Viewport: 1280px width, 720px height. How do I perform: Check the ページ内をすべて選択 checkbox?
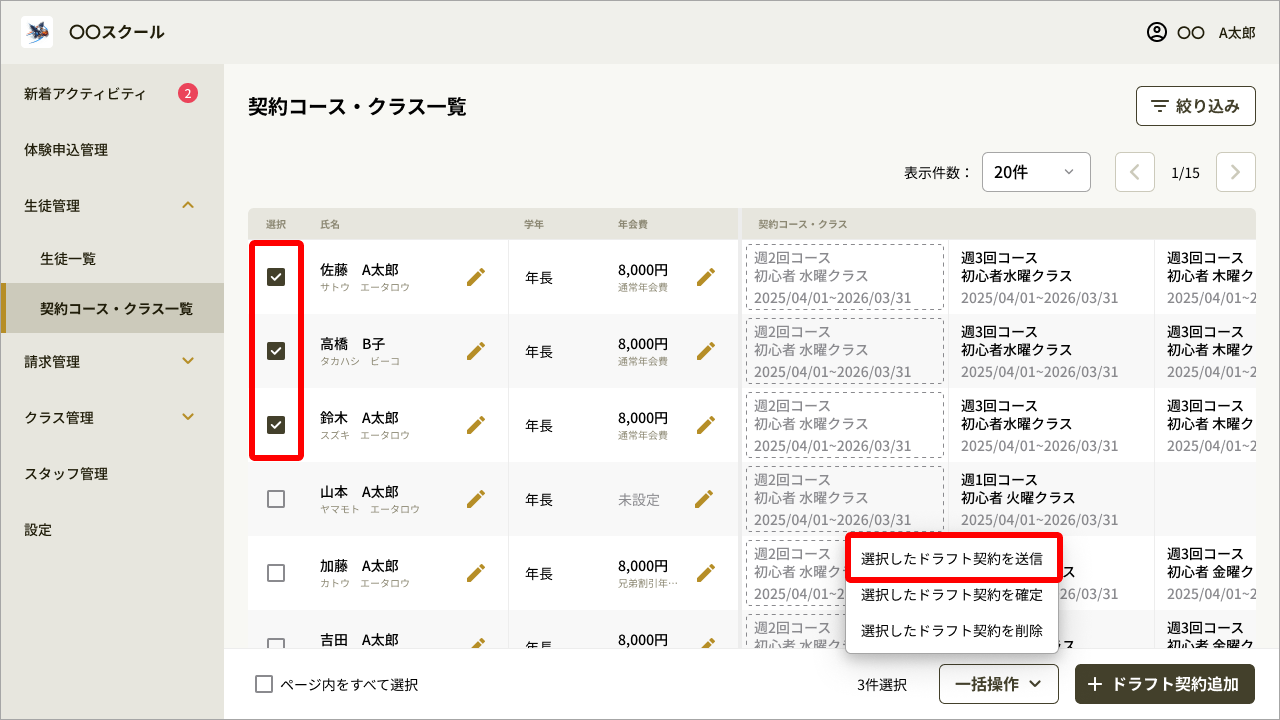pos(264,684)
